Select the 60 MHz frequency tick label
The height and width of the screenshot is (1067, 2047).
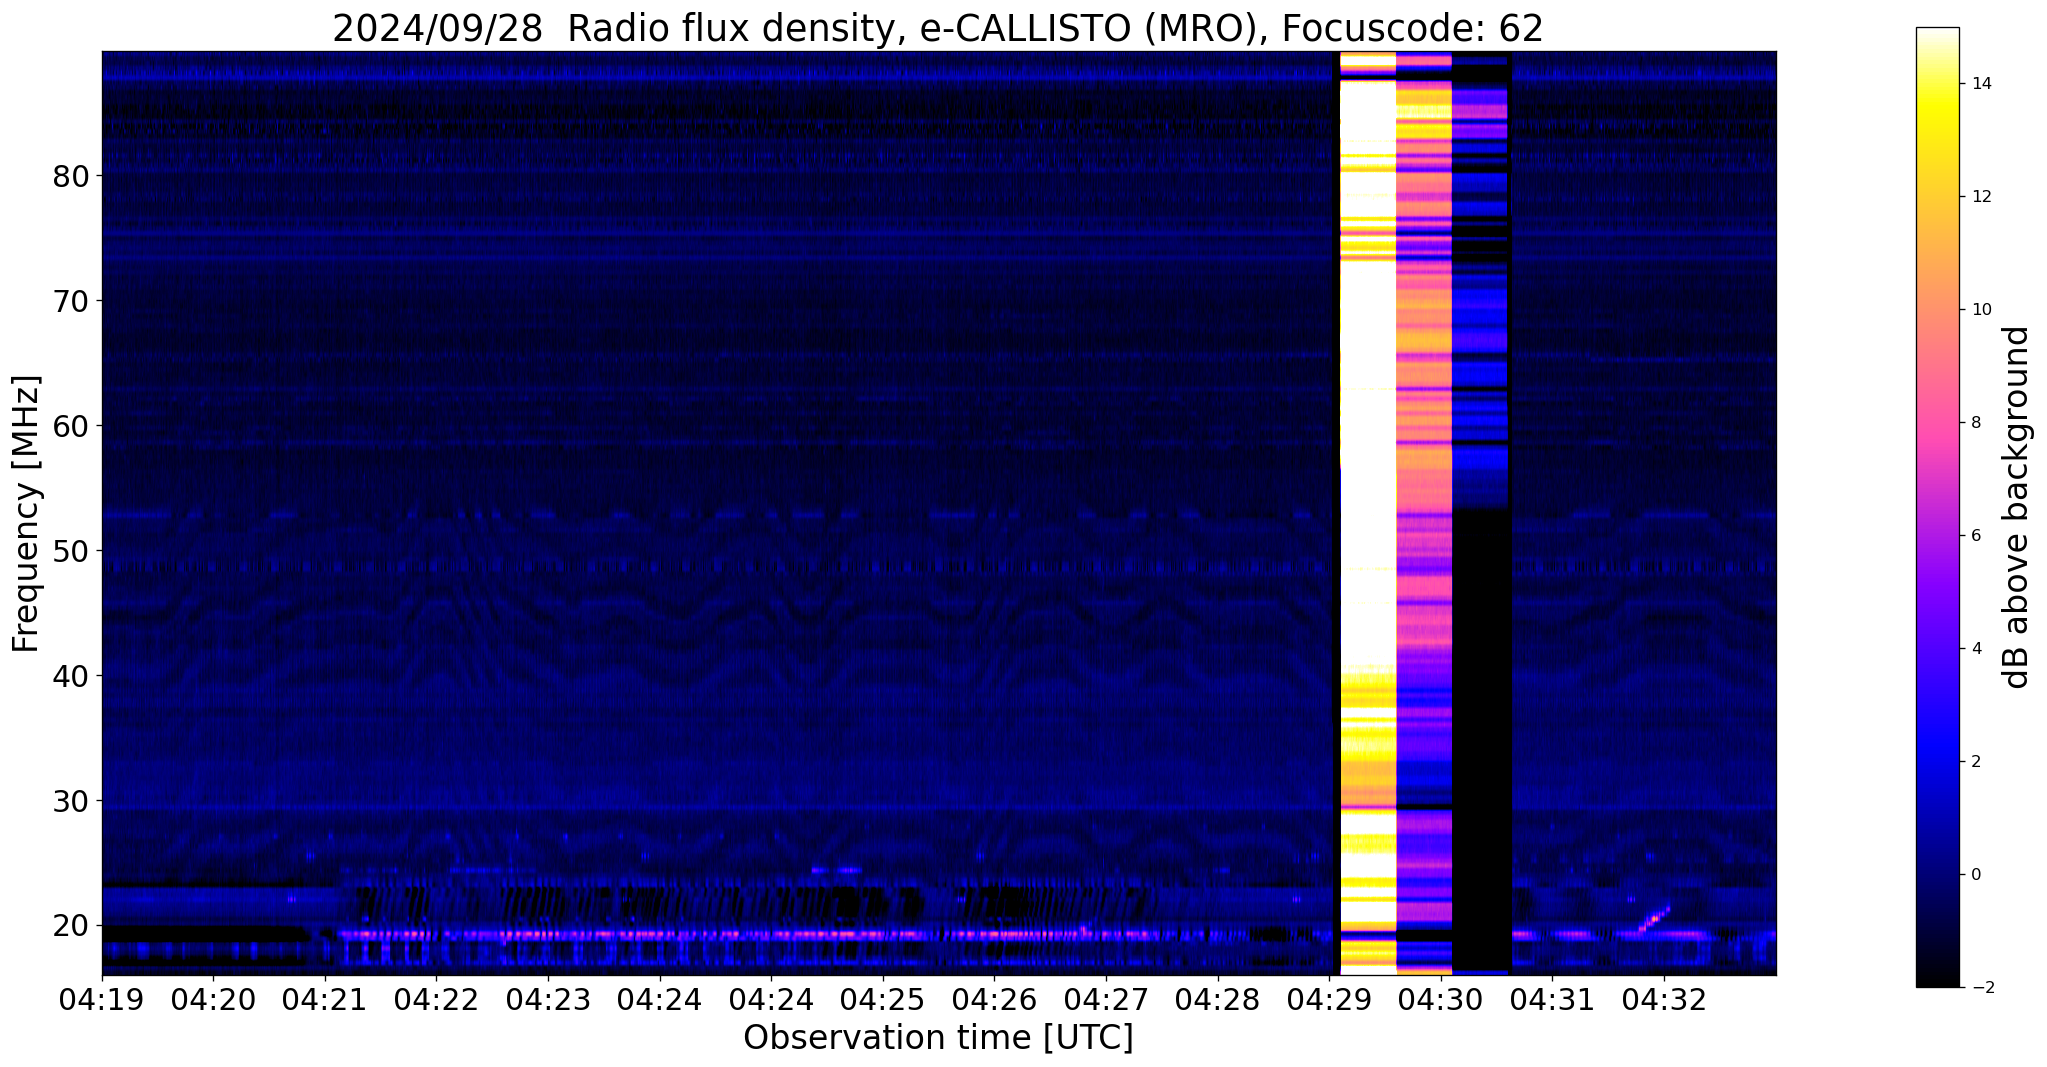71,426
